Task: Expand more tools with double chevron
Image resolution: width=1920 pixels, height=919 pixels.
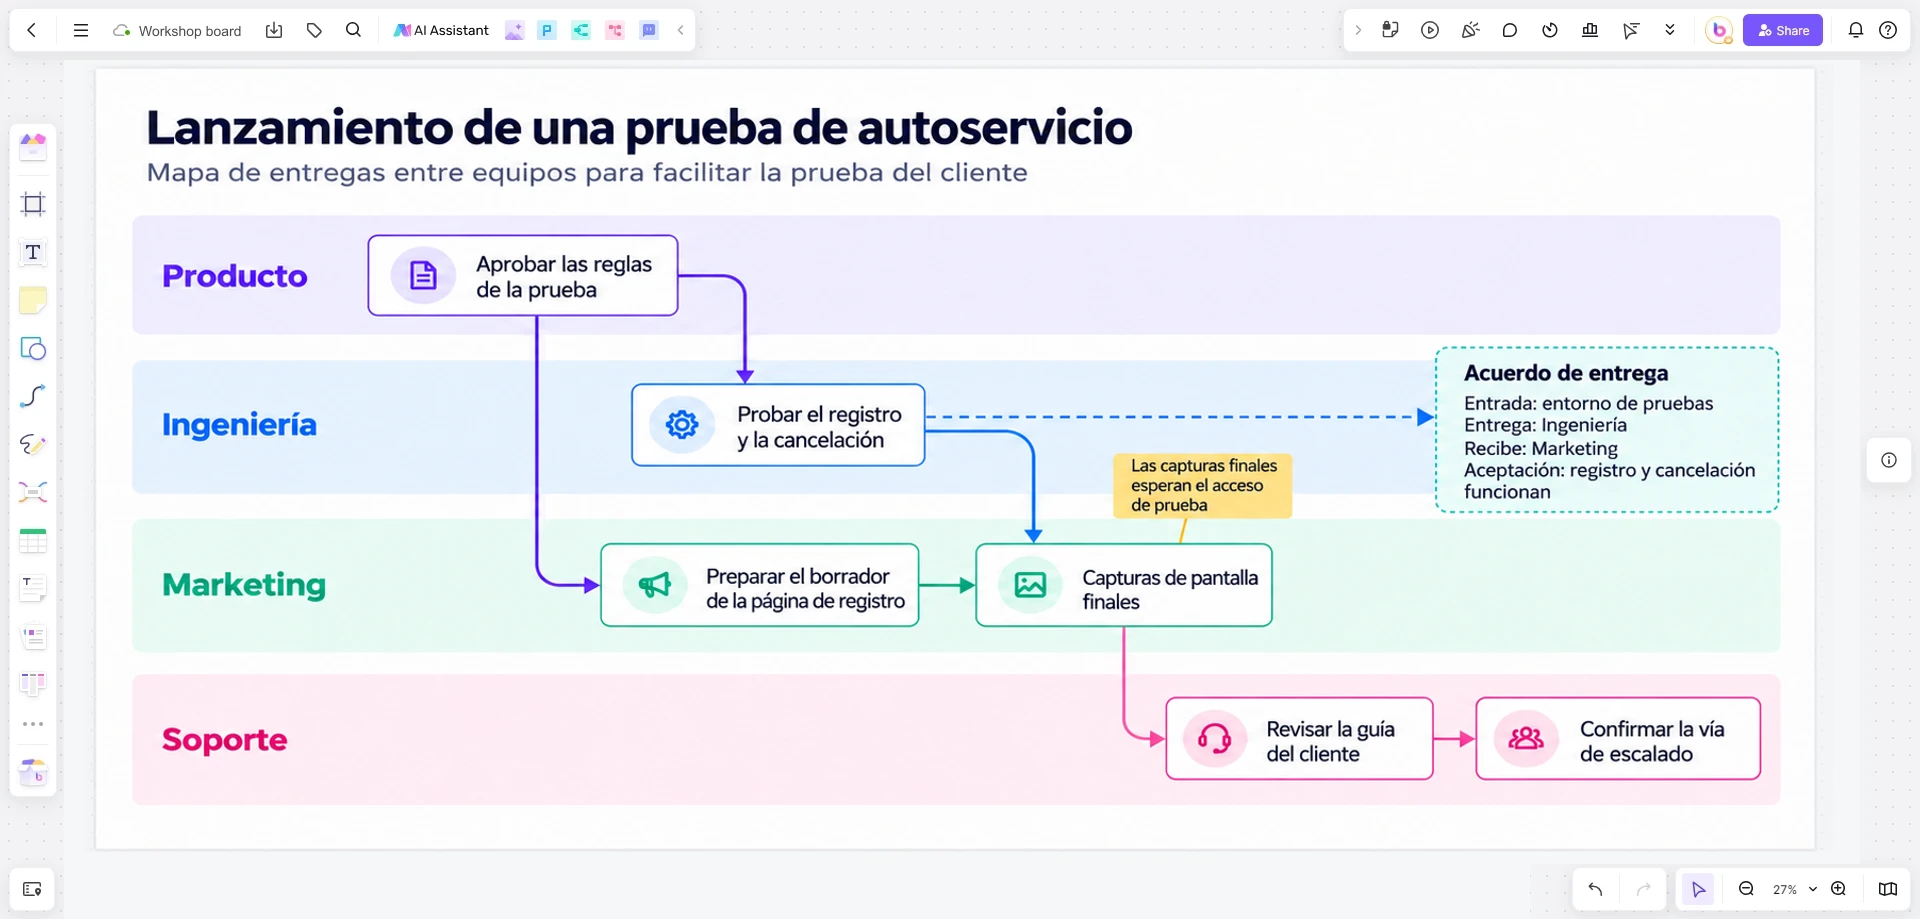Action: pyautogui.click(x=1670, y=31)
